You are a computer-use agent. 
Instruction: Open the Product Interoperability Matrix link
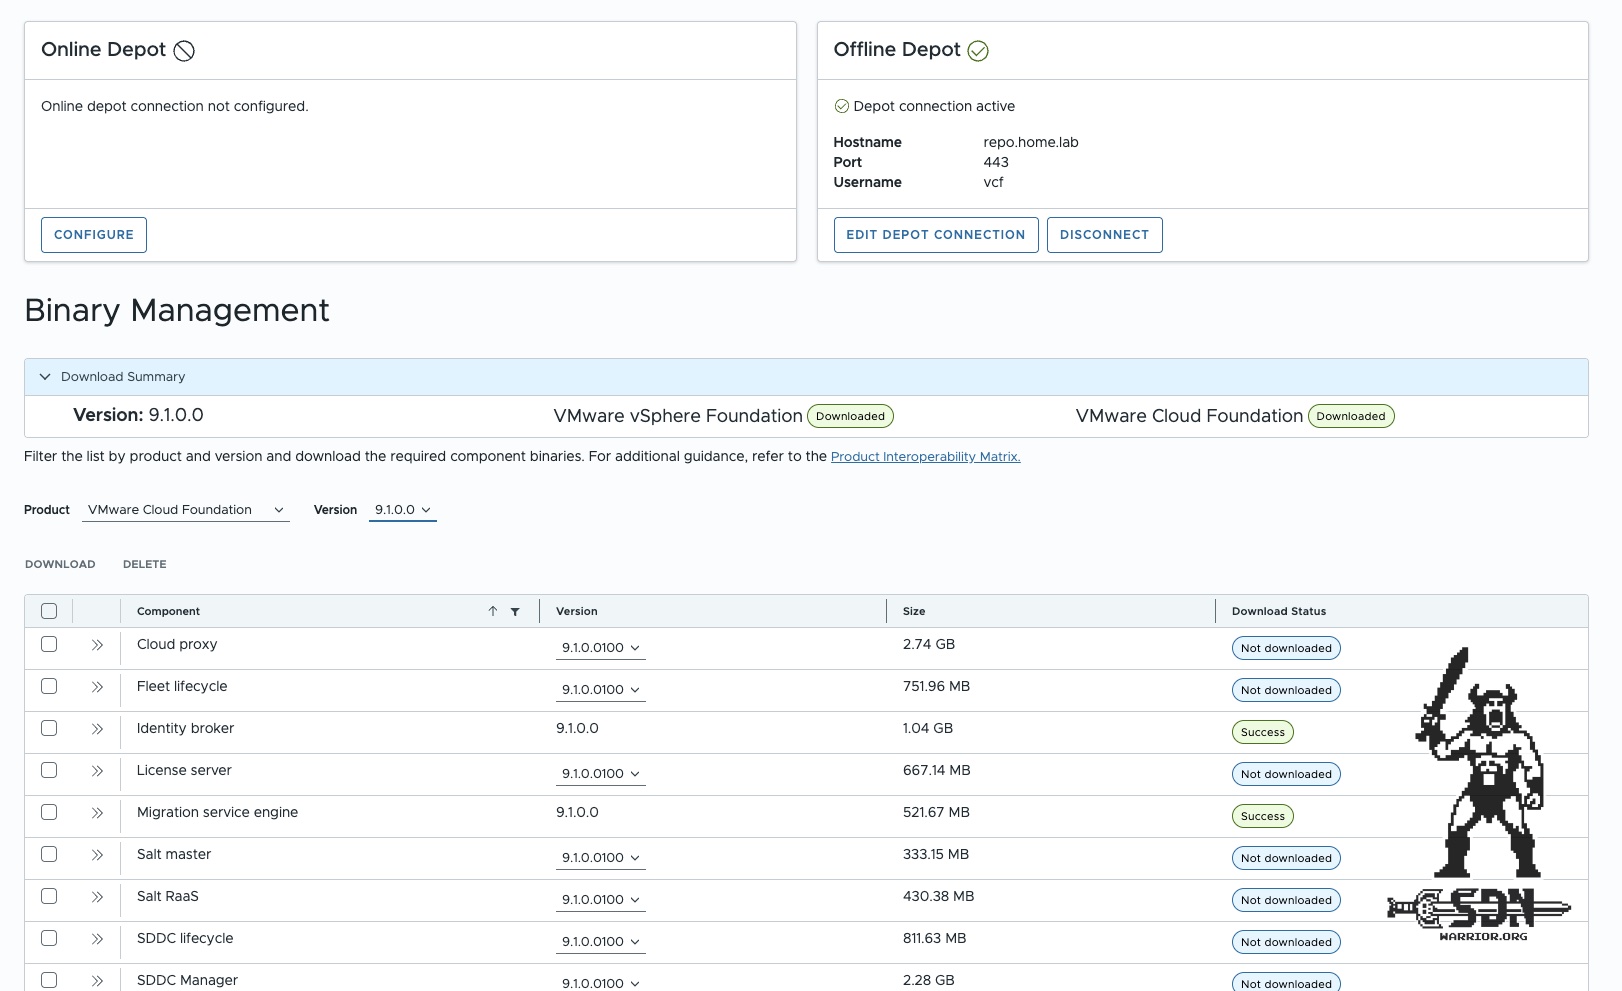tap(926, 457)
